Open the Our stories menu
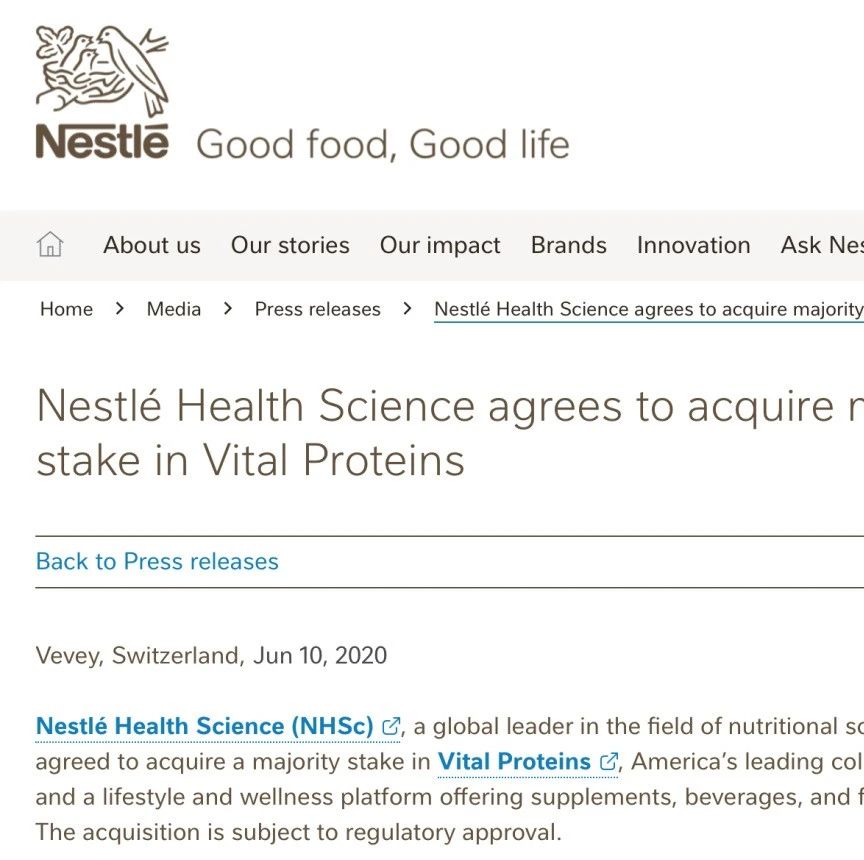The image size is (864, 860). 290,245
